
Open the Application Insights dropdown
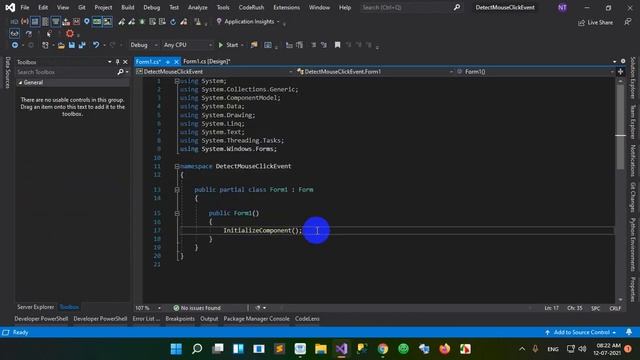[x=248, y=22]
